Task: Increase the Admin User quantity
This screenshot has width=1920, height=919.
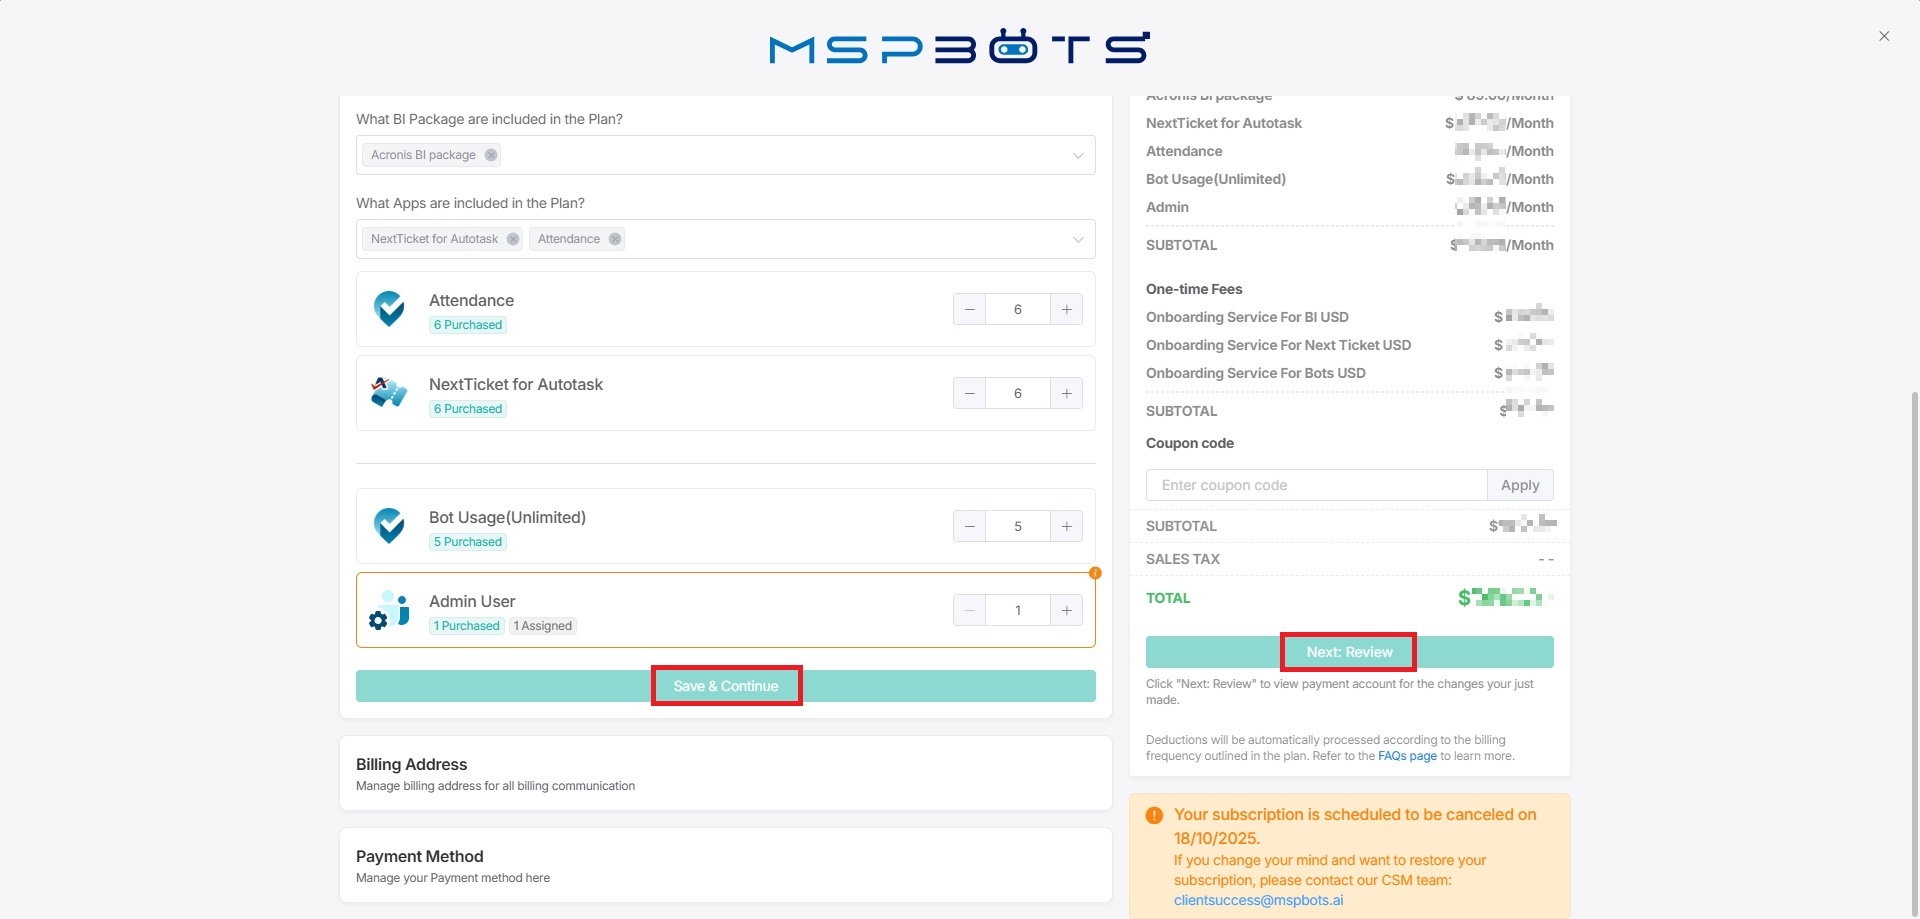Action: [1066, 610]
